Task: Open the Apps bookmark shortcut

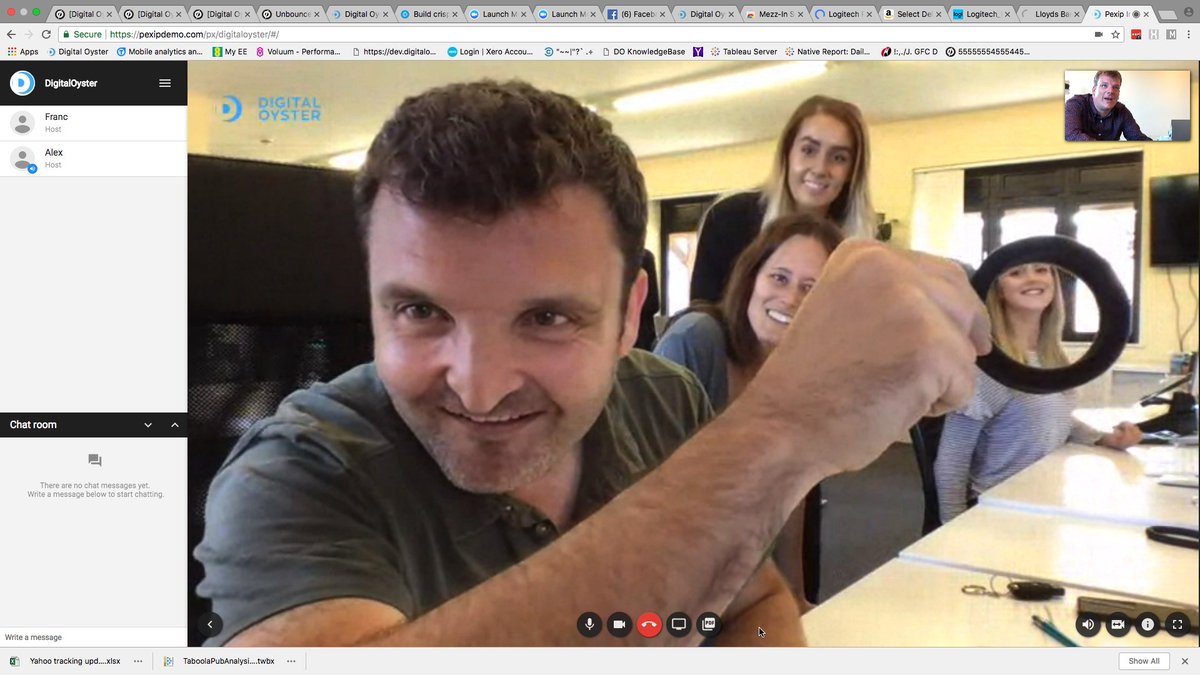Action: (x=22, y=51)
